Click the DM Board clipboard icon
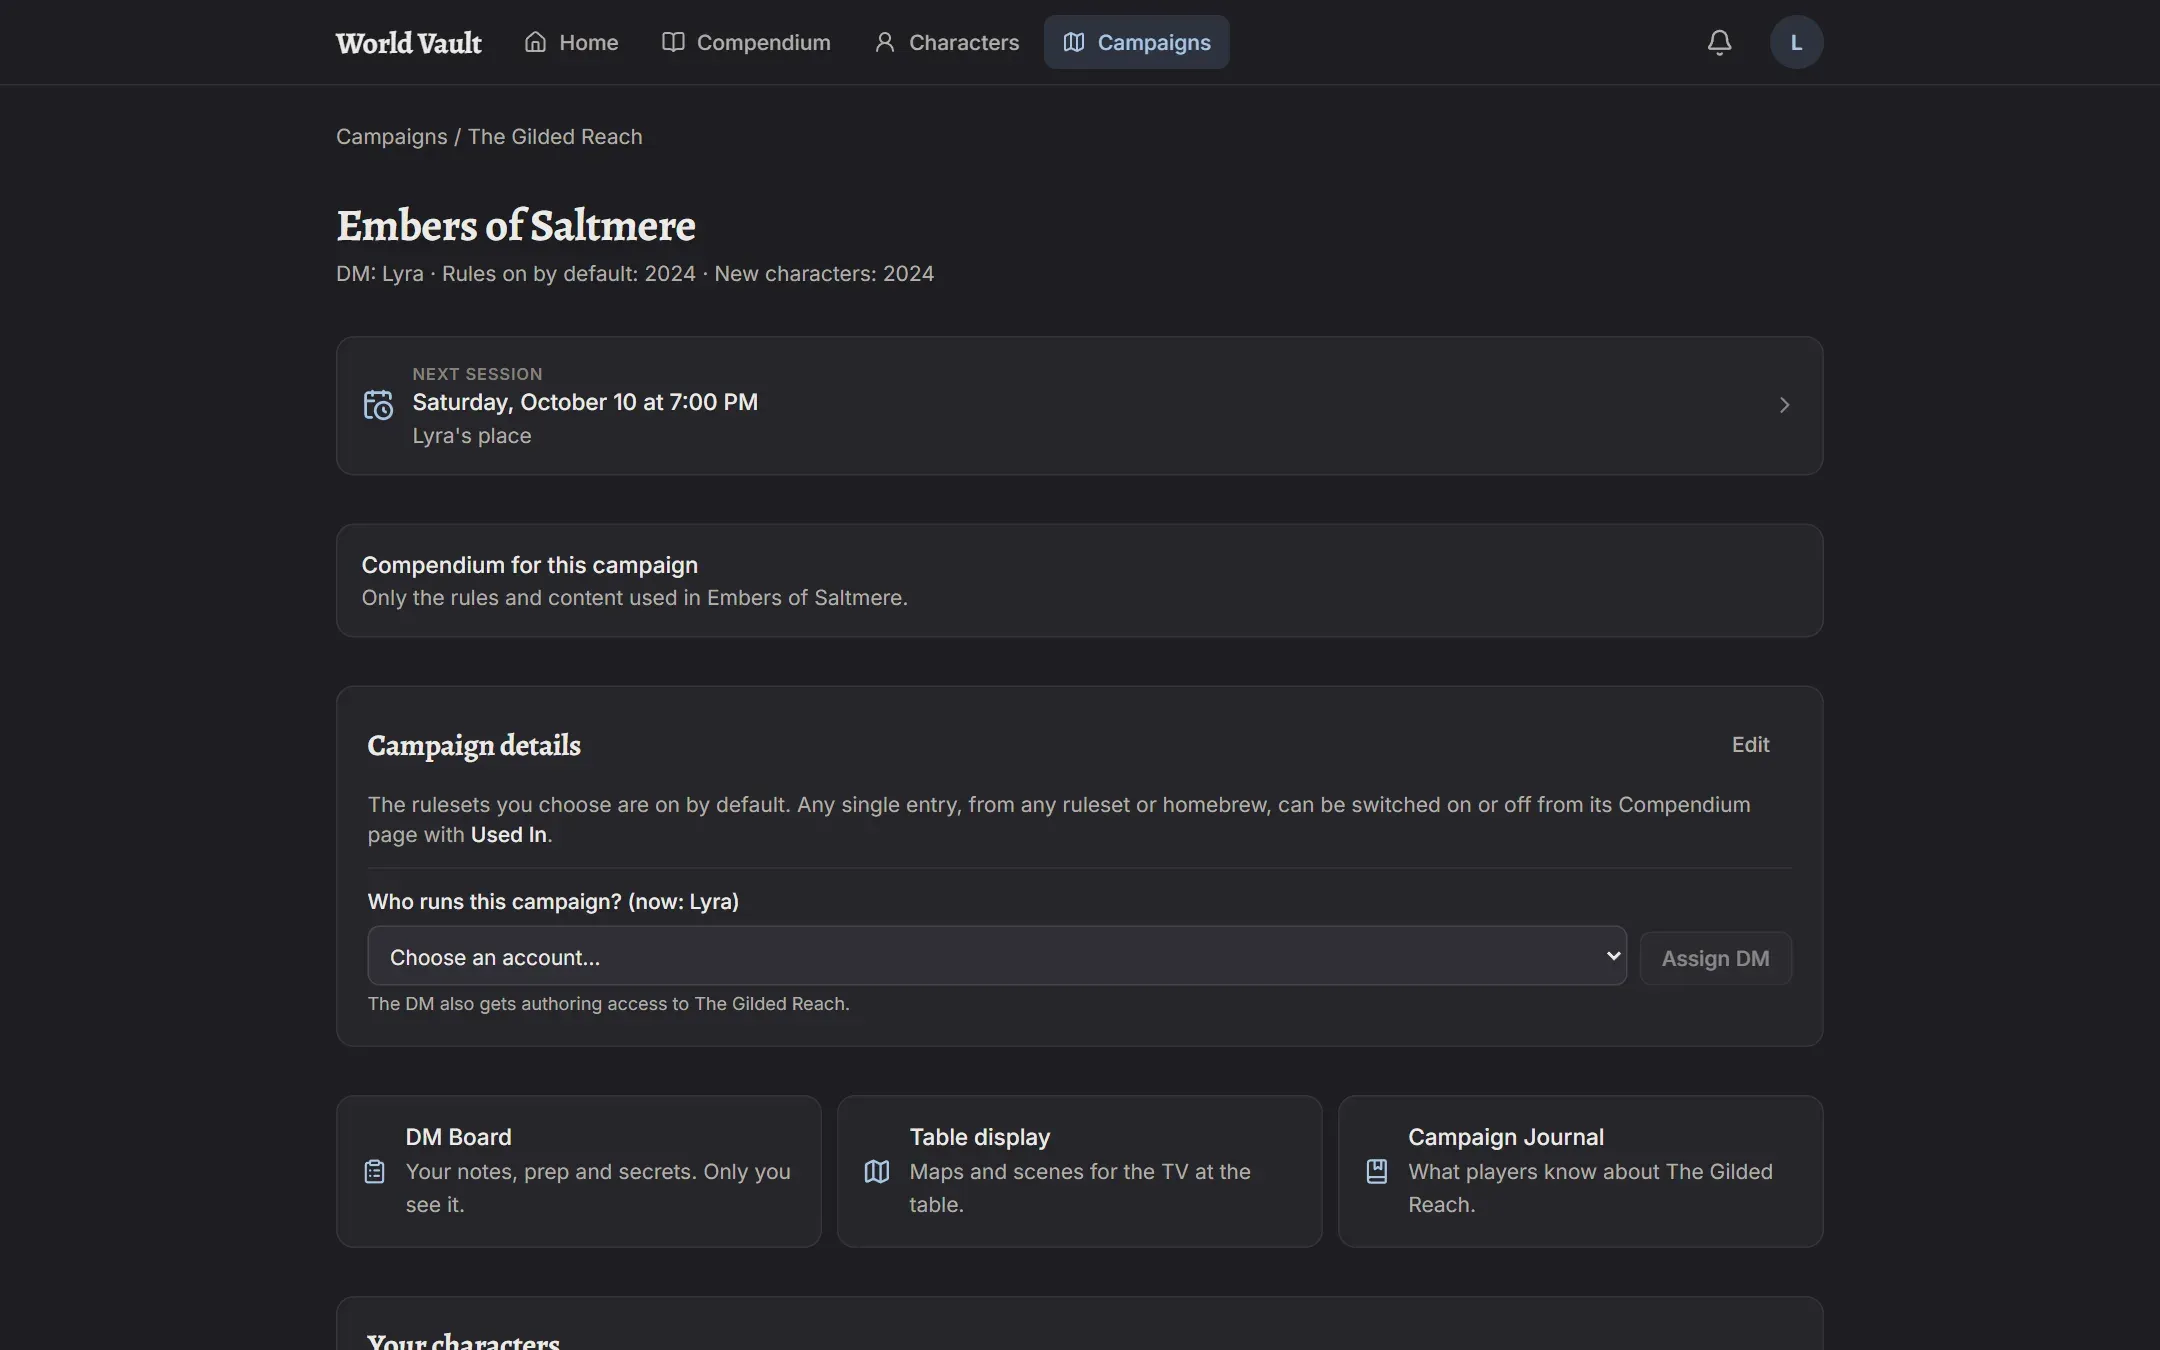The height and width of the screenshot is (1350, 2160). [x=374, y=1171]
